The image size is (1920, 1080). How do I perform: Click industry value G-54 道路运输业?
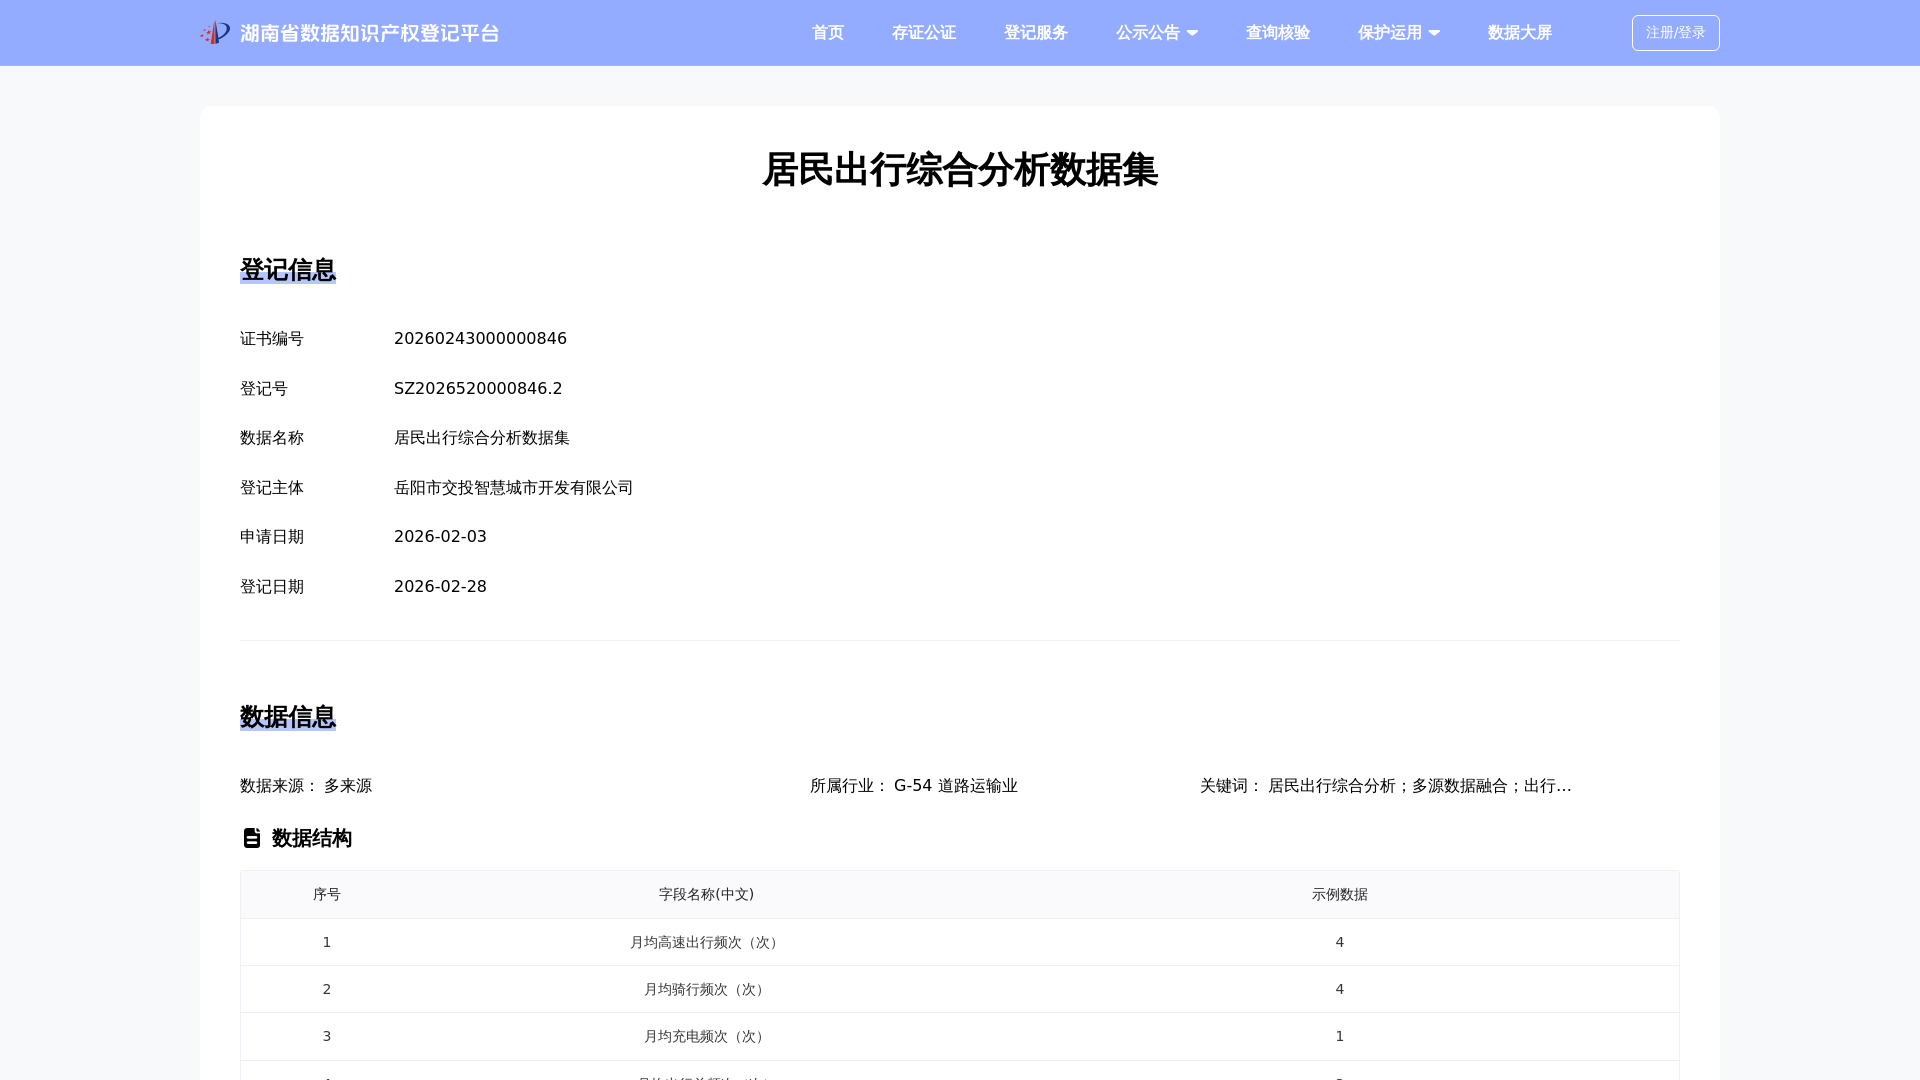click(956, 786)
